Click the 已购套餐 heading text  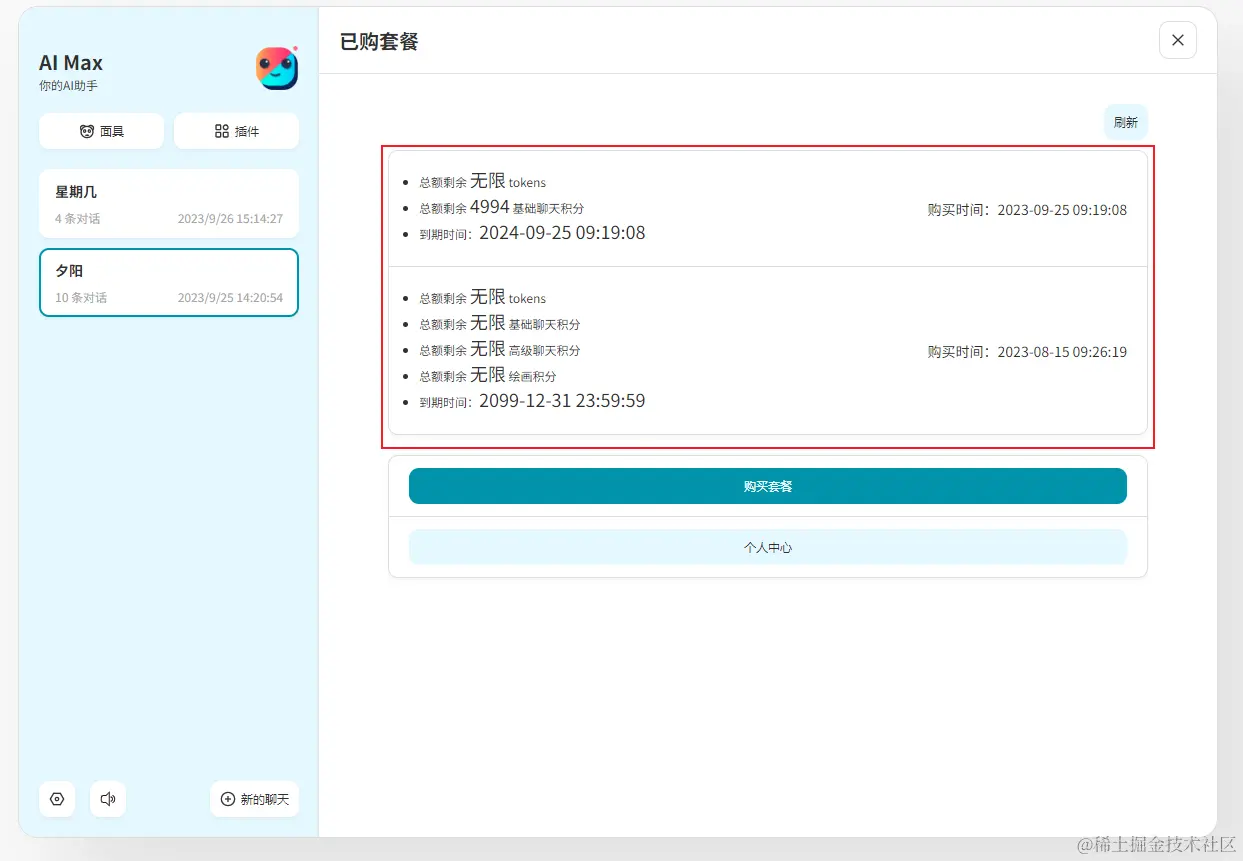[379, 41]
